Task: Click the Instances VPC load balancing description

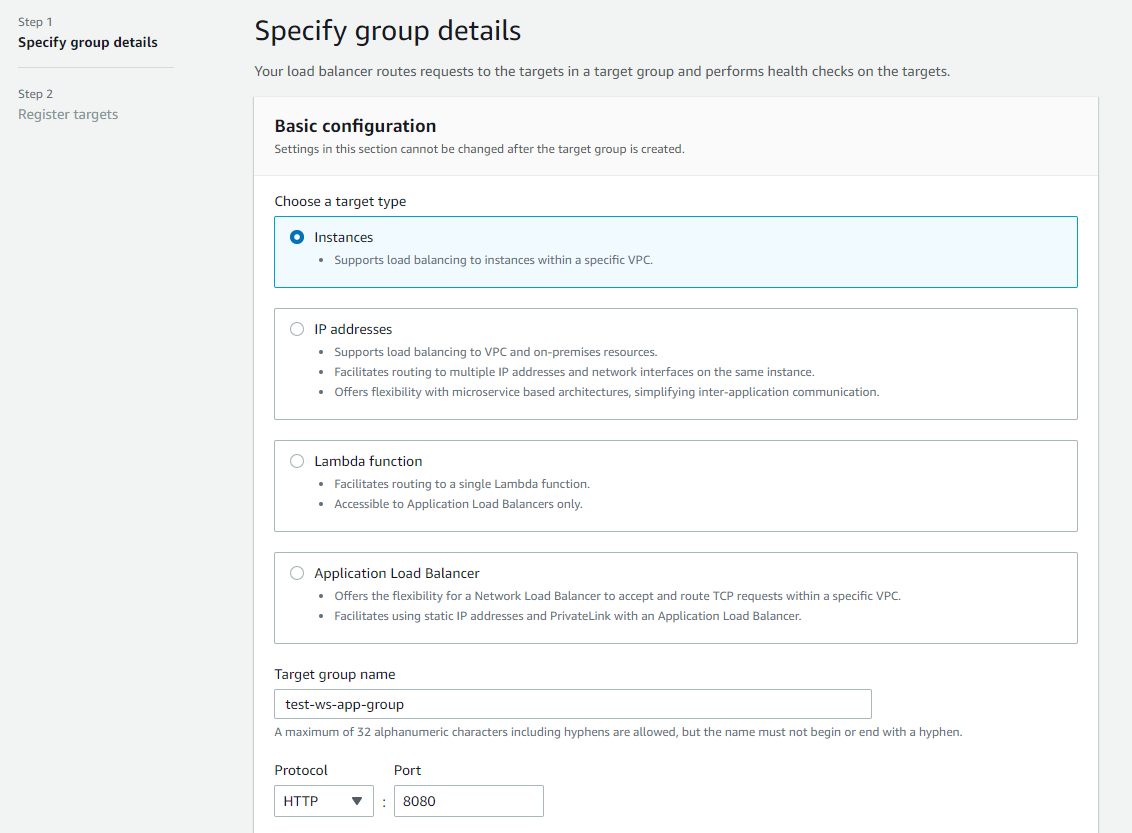Action: [493, 260]
